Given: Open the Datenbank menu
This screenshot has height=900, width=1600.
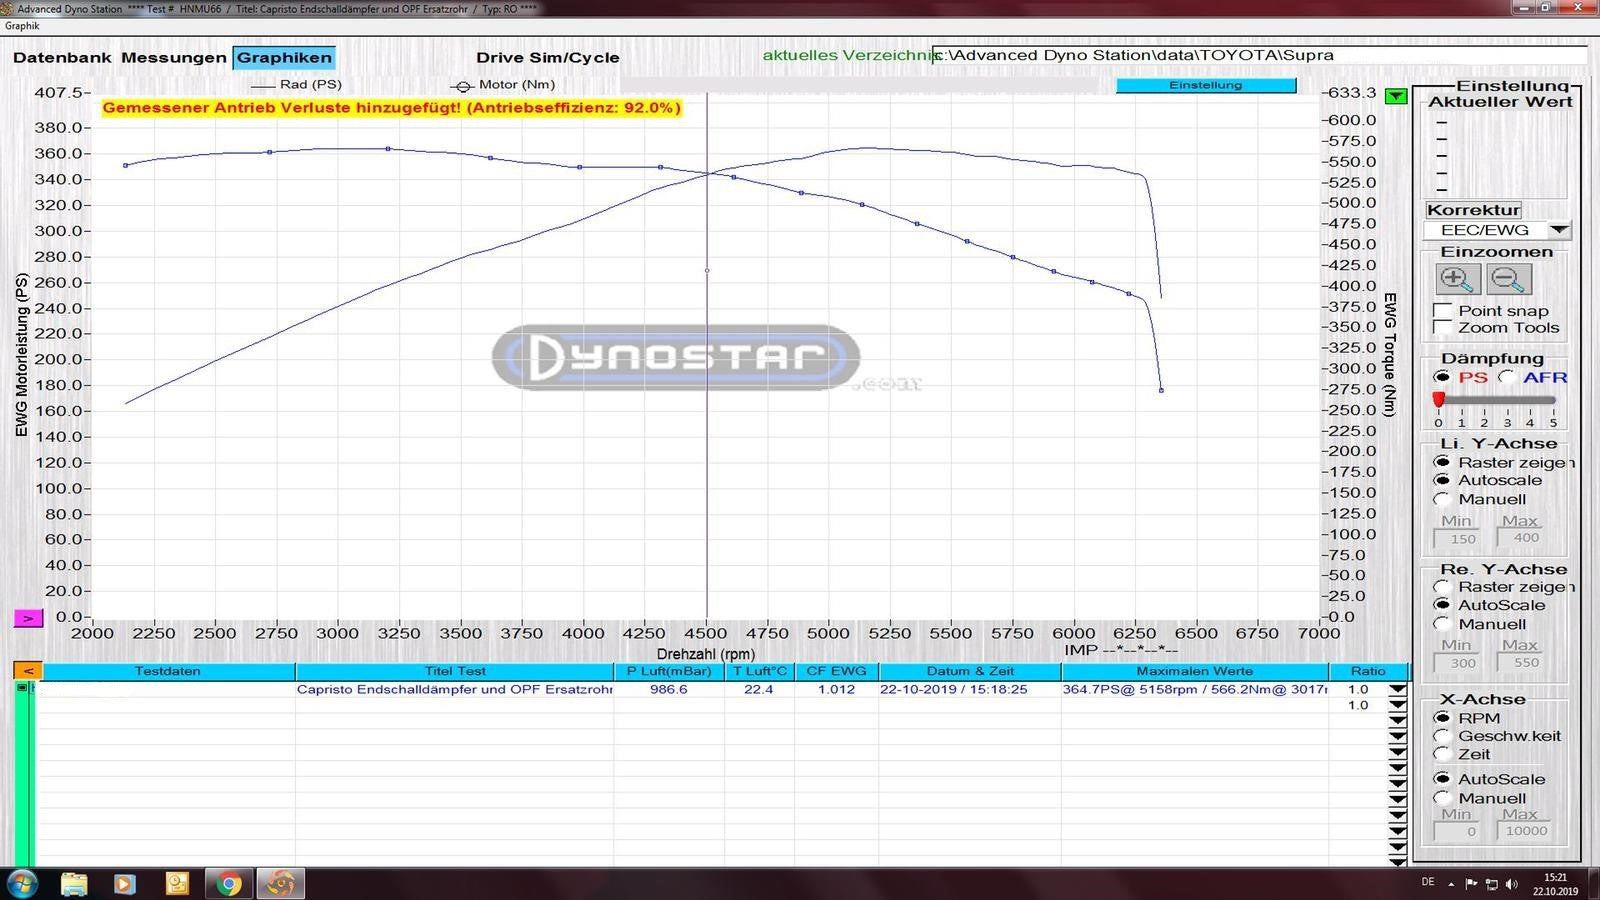Looking at the screenshot, I should click(62, 58).
